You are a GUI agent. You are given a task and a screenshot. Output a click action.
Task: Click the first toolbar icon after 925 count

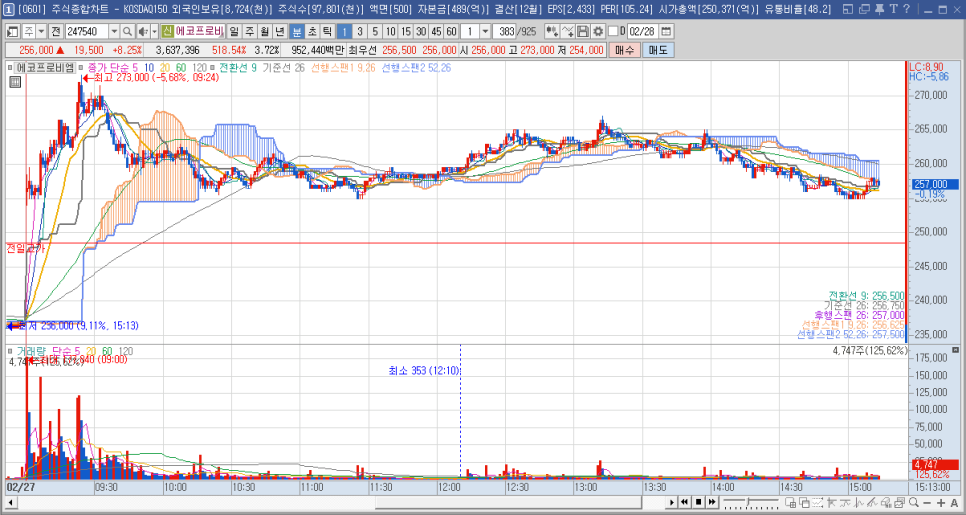pyautogui.click(x=553, y=31)
